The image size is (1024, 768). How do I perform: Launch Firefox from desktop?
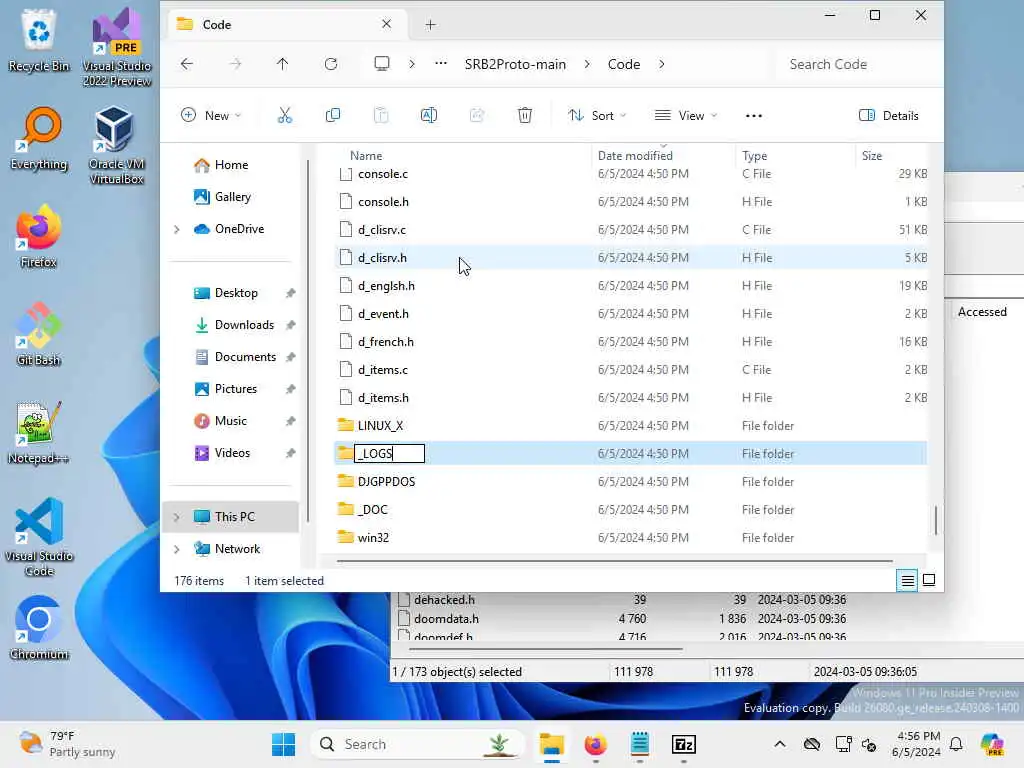tap(39, 236)
